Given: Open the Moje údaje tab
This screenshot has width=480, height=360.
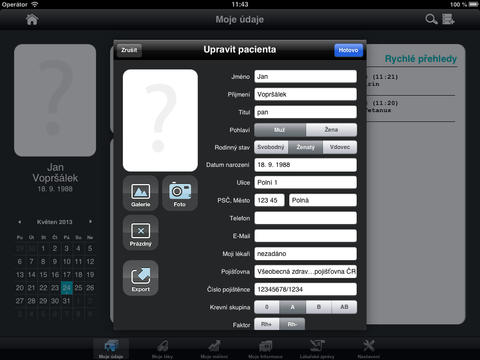Looking at the screenshot, I should tap(111, 349).
